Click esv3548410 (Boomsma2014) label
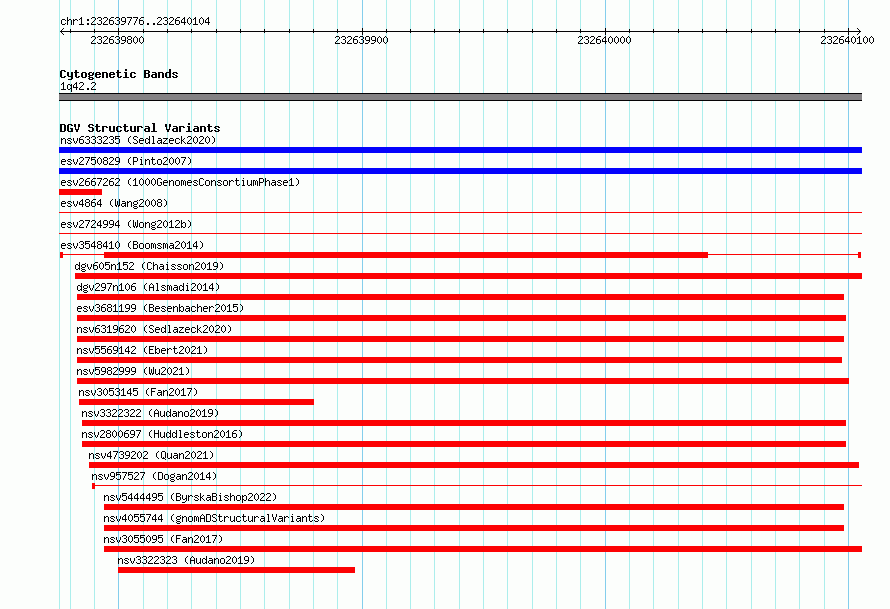This screenshot has width=890, height=609. point(132,245)
